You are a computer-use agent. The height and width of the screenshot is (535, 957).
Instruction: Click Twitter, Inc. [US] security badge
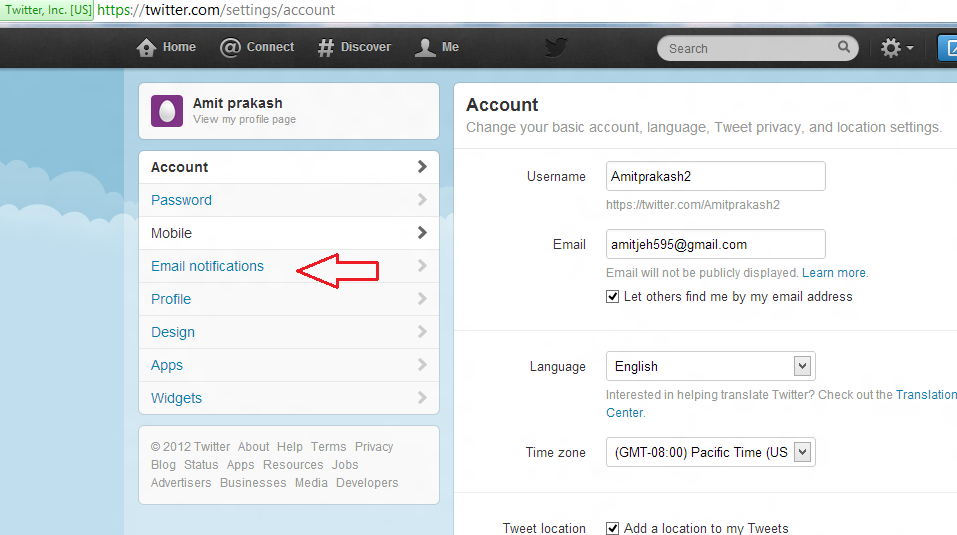[x=47, y=10]
